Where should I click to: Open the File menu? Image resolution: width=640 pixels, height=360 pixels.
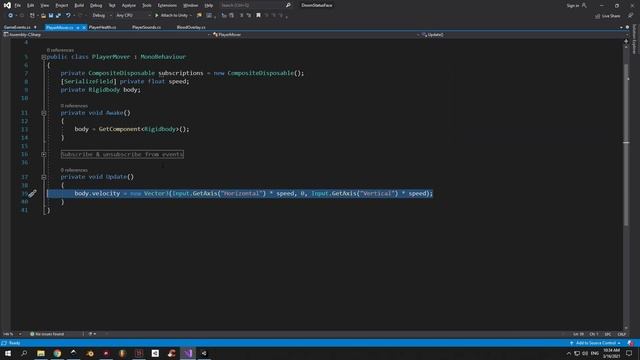tap(18, 5)
